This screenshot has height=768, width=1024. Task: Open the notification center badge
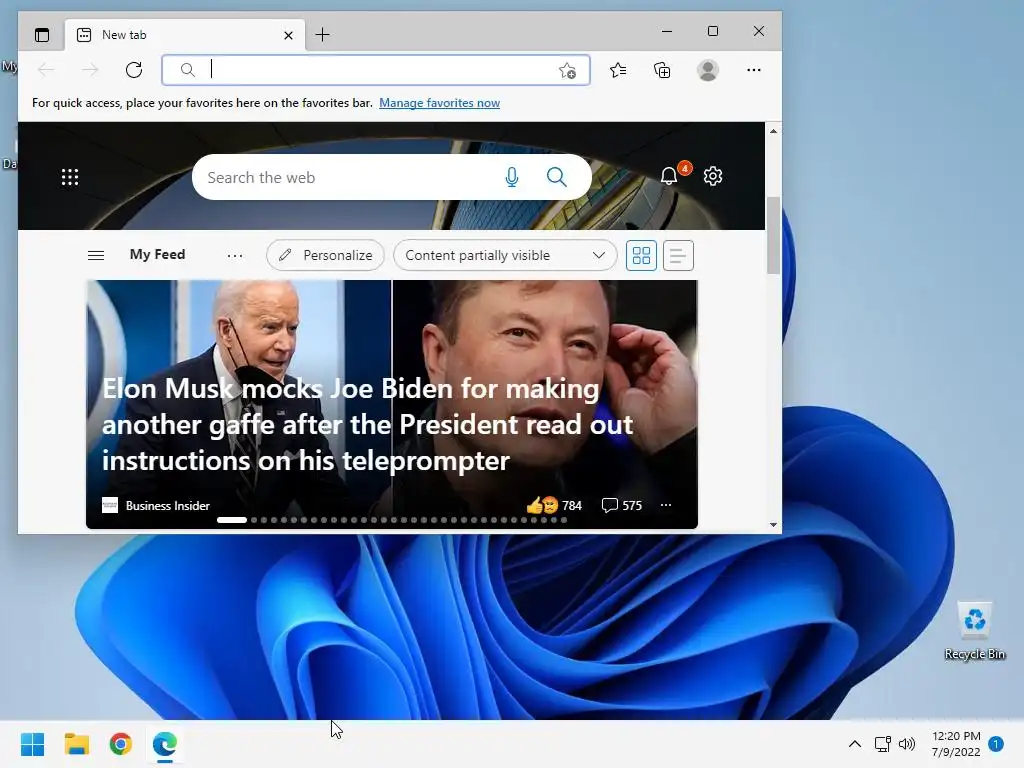(996, 744)
